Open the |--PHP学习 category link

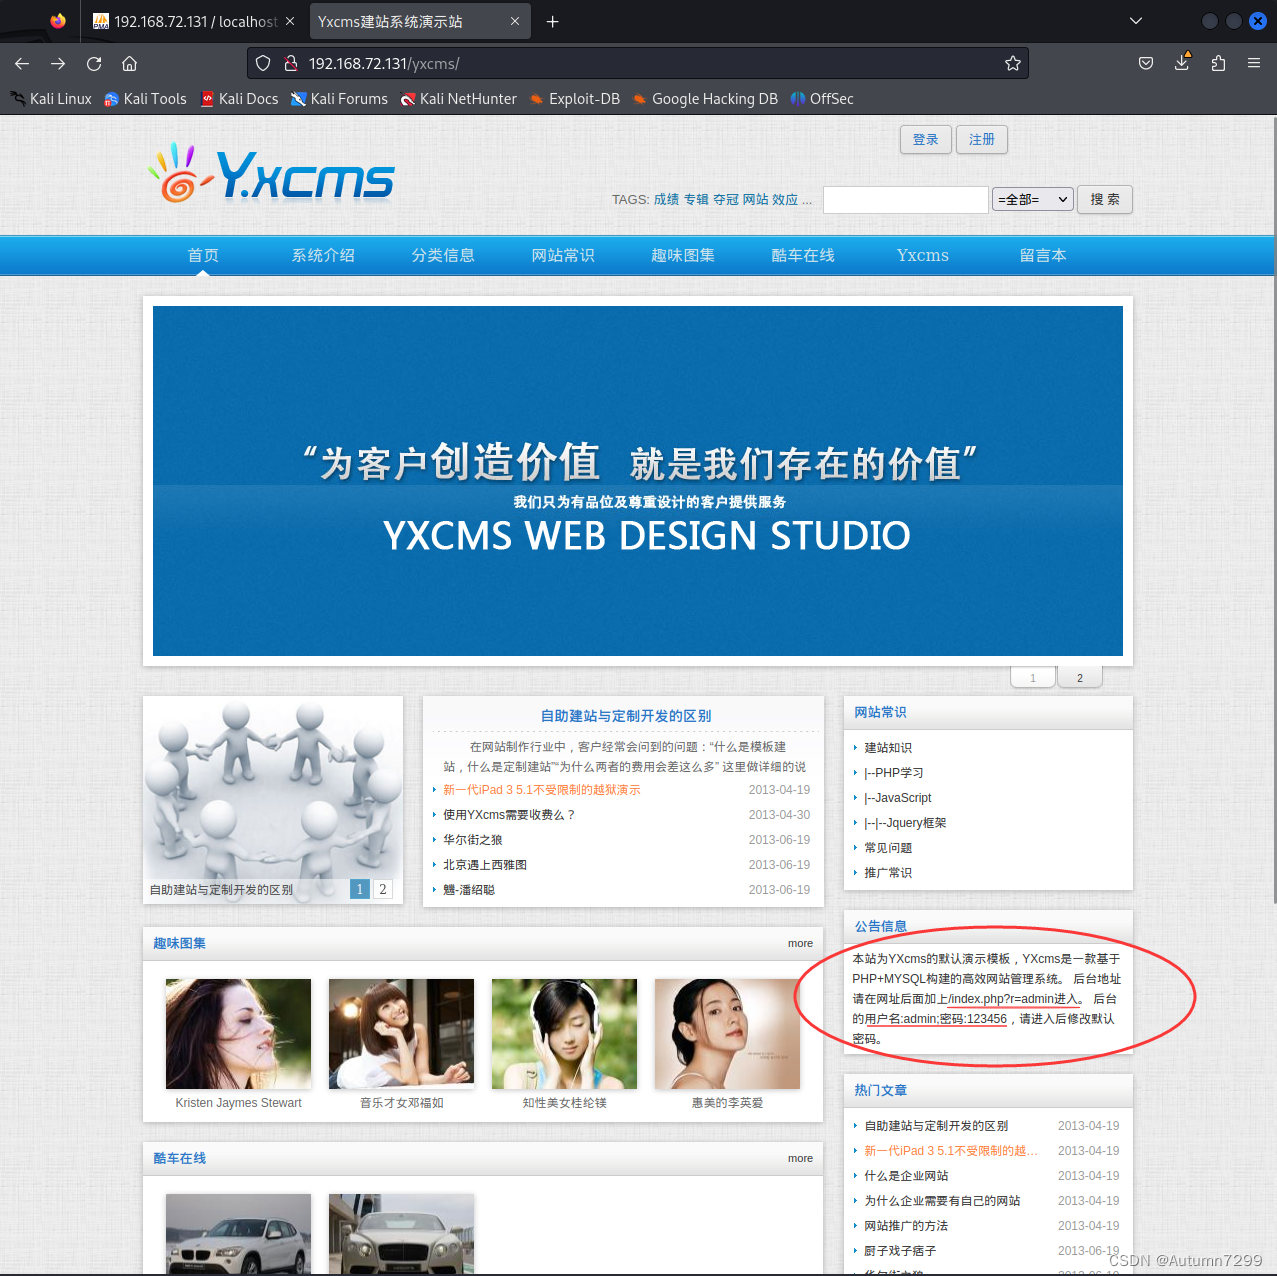click(894, 773)
